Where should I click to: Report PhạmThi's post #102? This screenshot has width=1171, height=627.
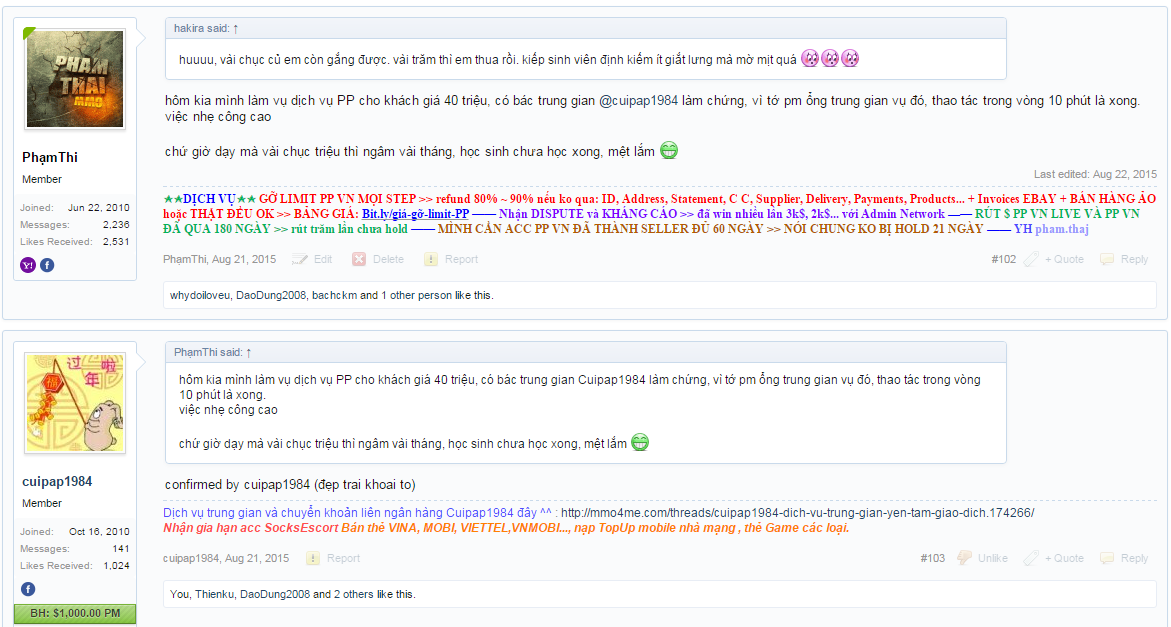coord(451,259)
